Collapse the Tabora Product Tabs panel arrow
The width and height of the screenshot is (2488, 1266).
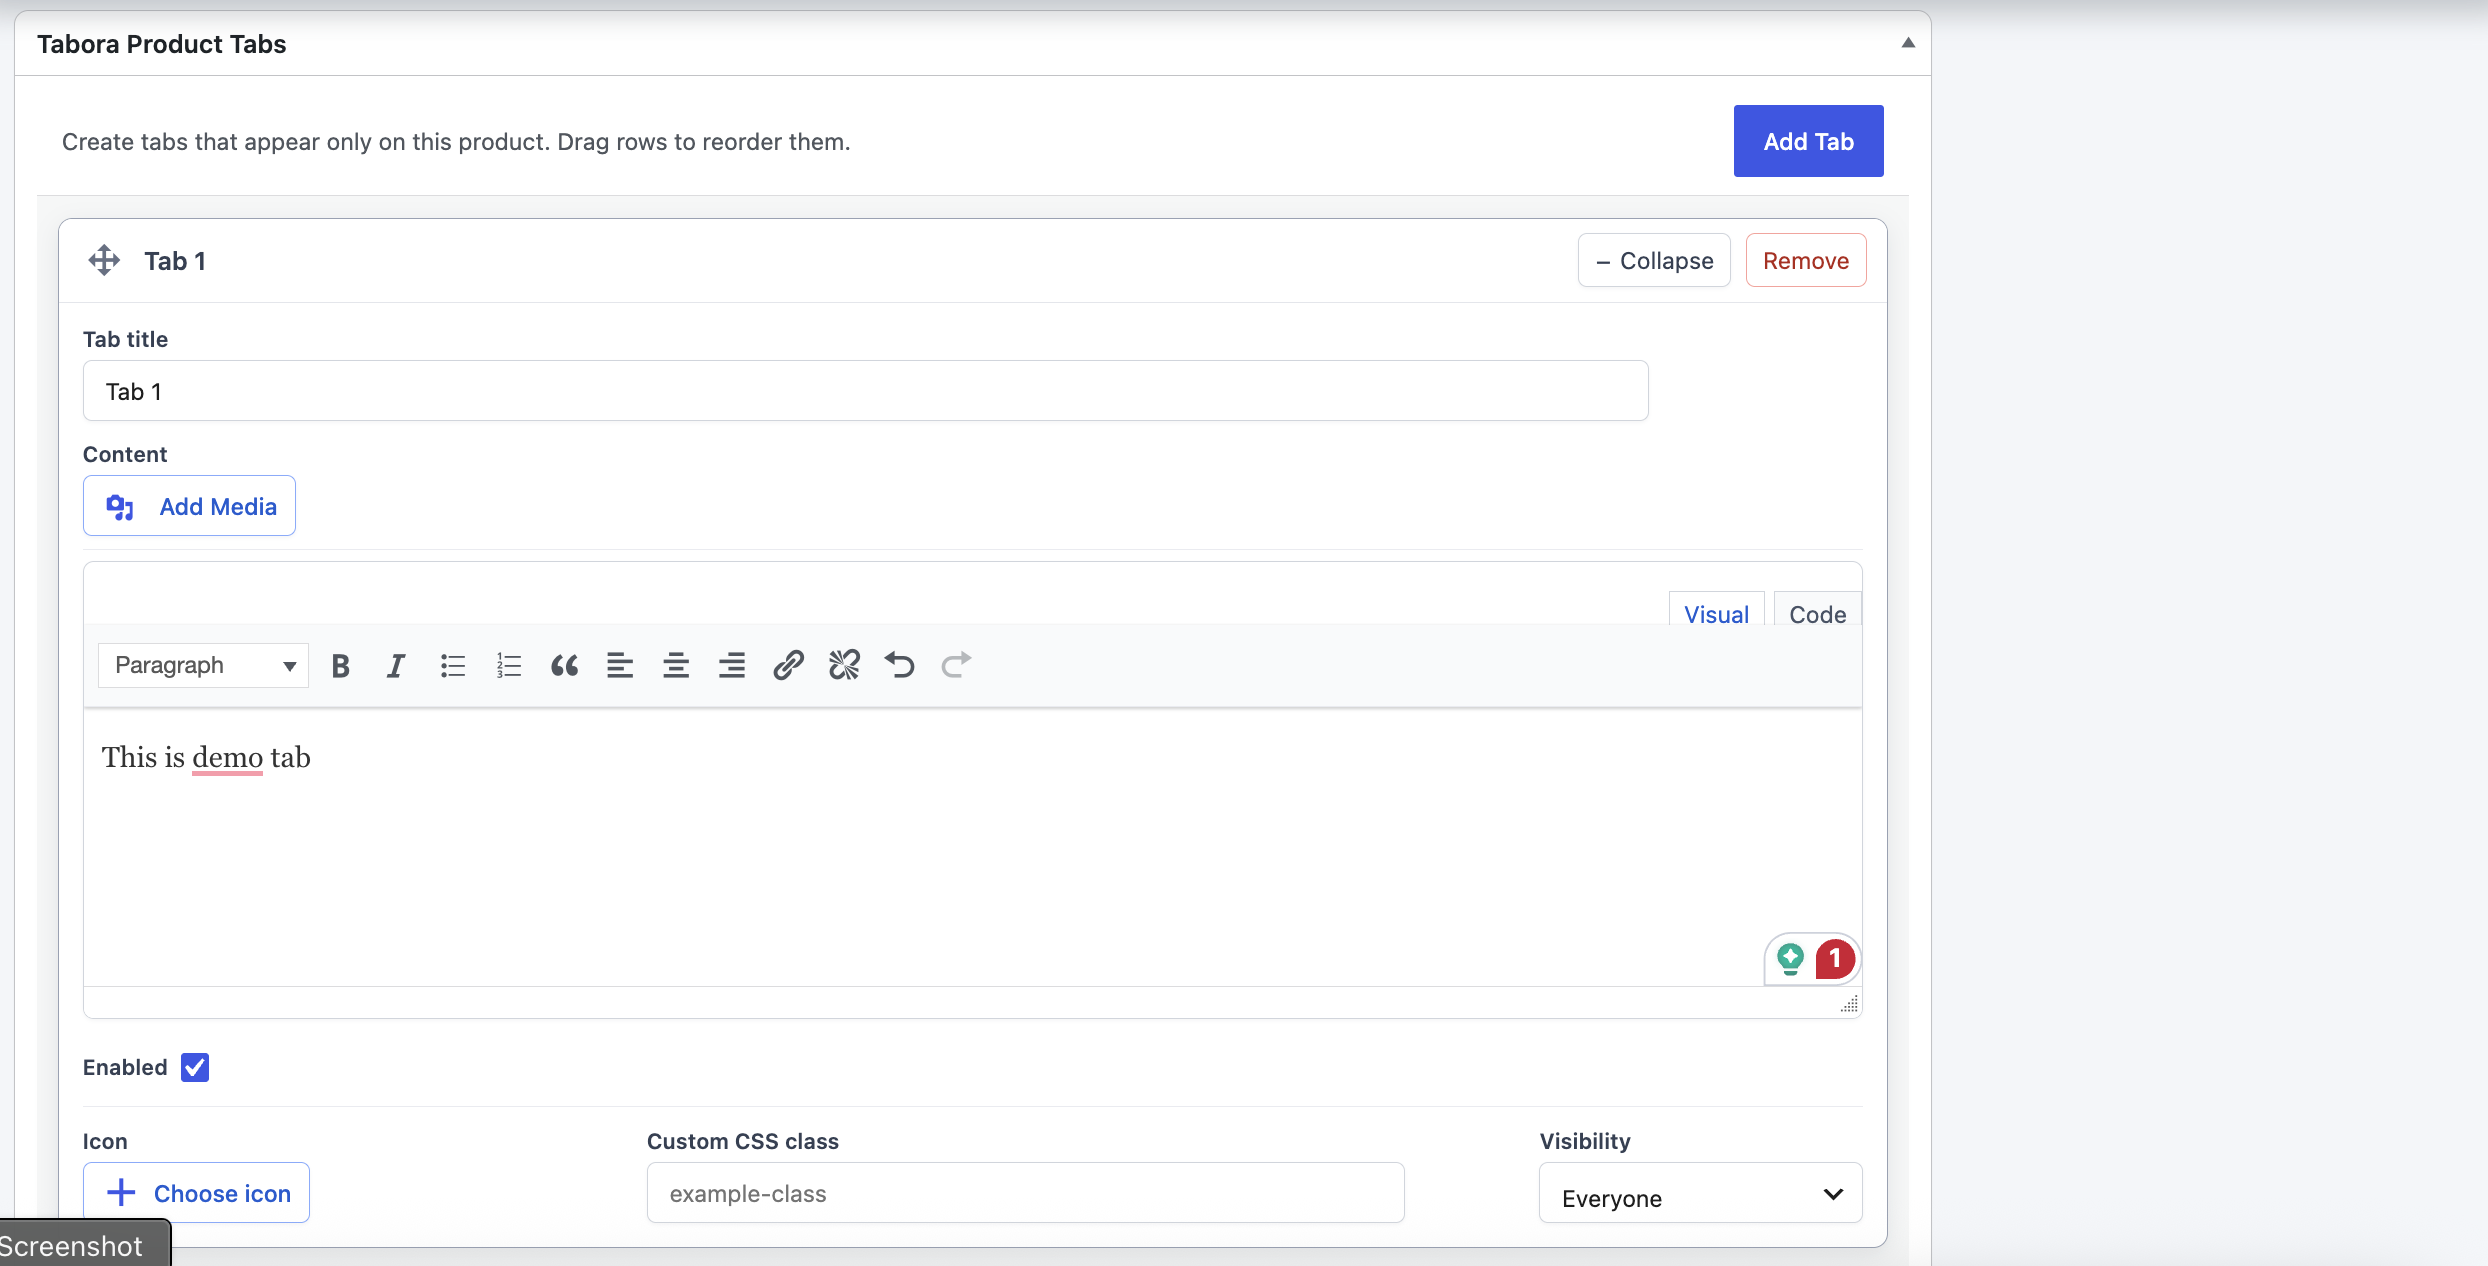[x=1908, y=42]
